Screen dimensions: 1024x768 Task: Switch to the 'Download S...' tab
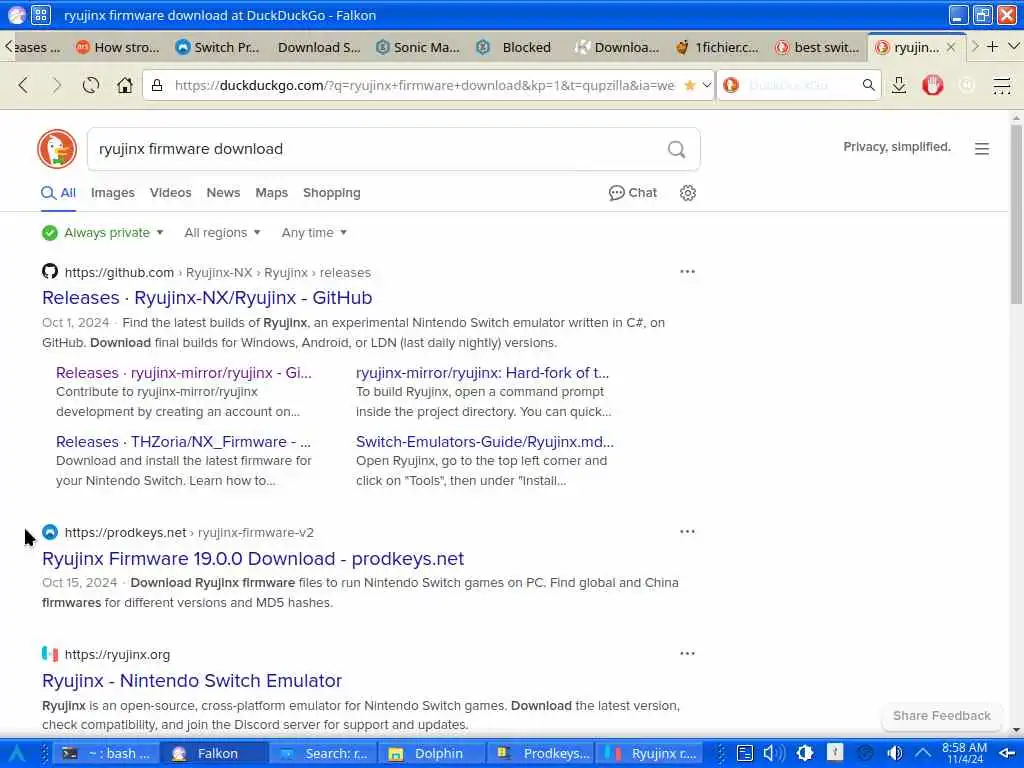[318, 47]
